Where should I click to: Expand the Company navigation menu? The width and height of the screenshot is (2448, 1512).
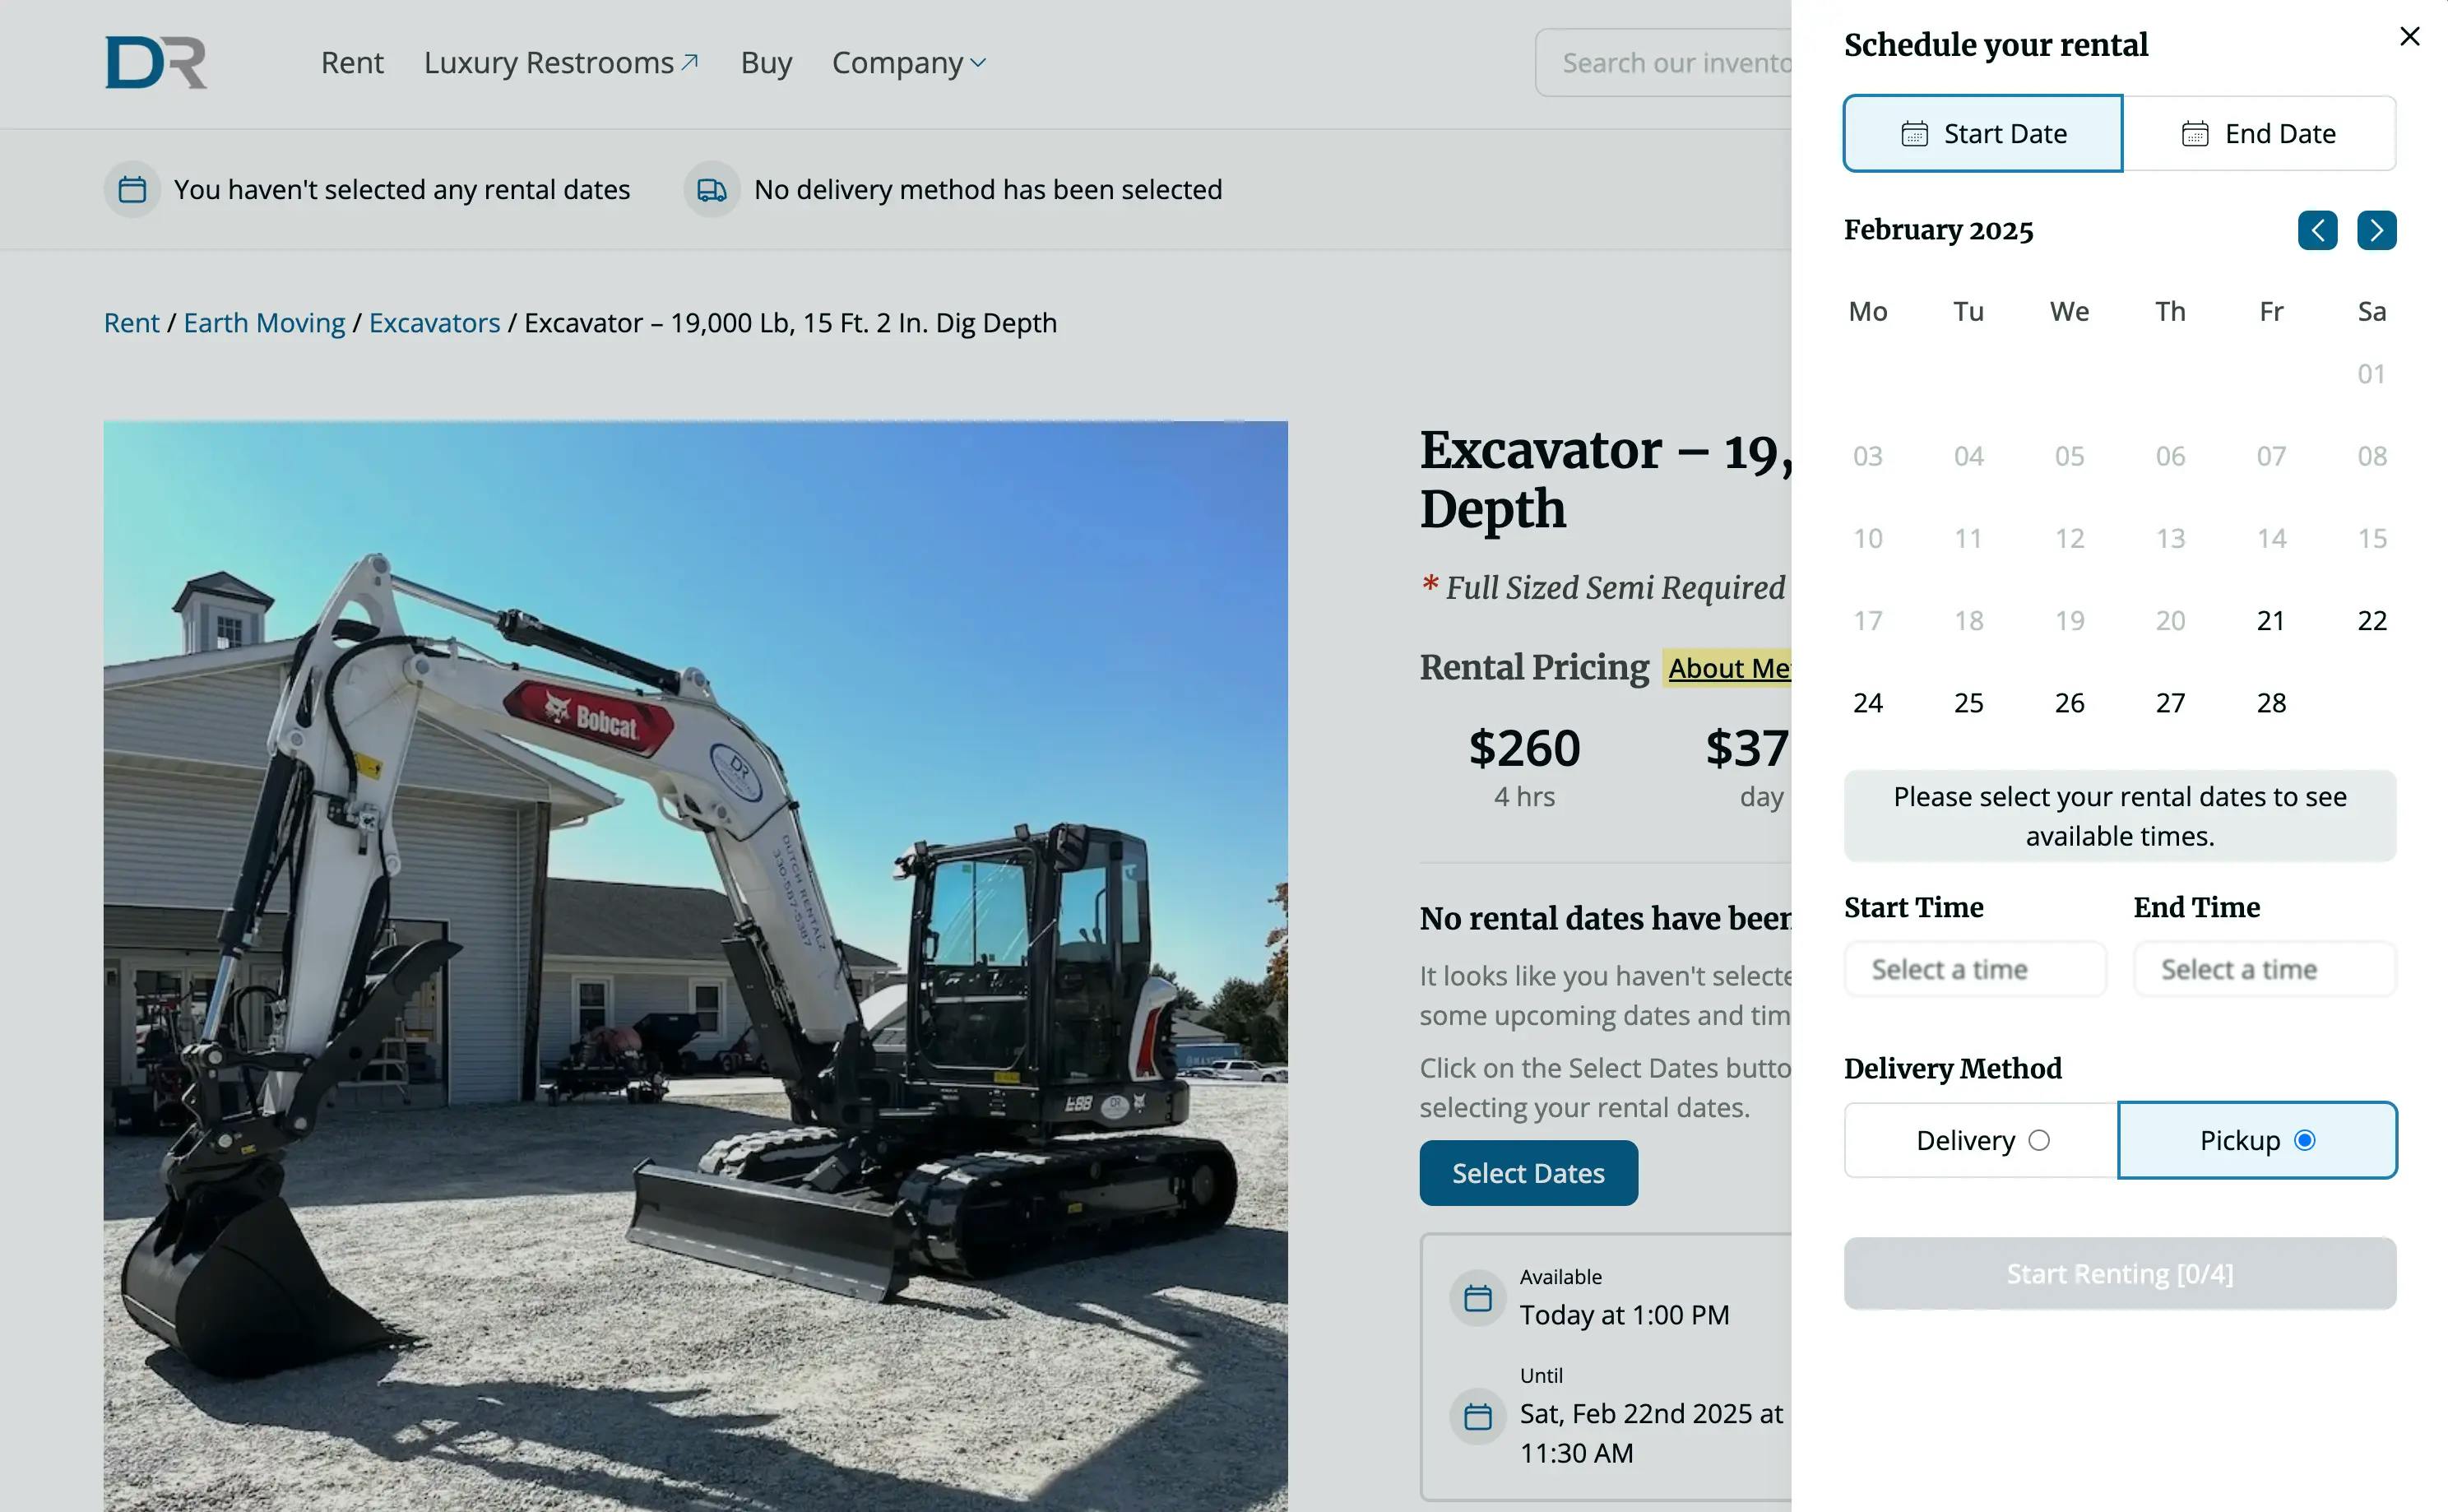pos(907,63)
